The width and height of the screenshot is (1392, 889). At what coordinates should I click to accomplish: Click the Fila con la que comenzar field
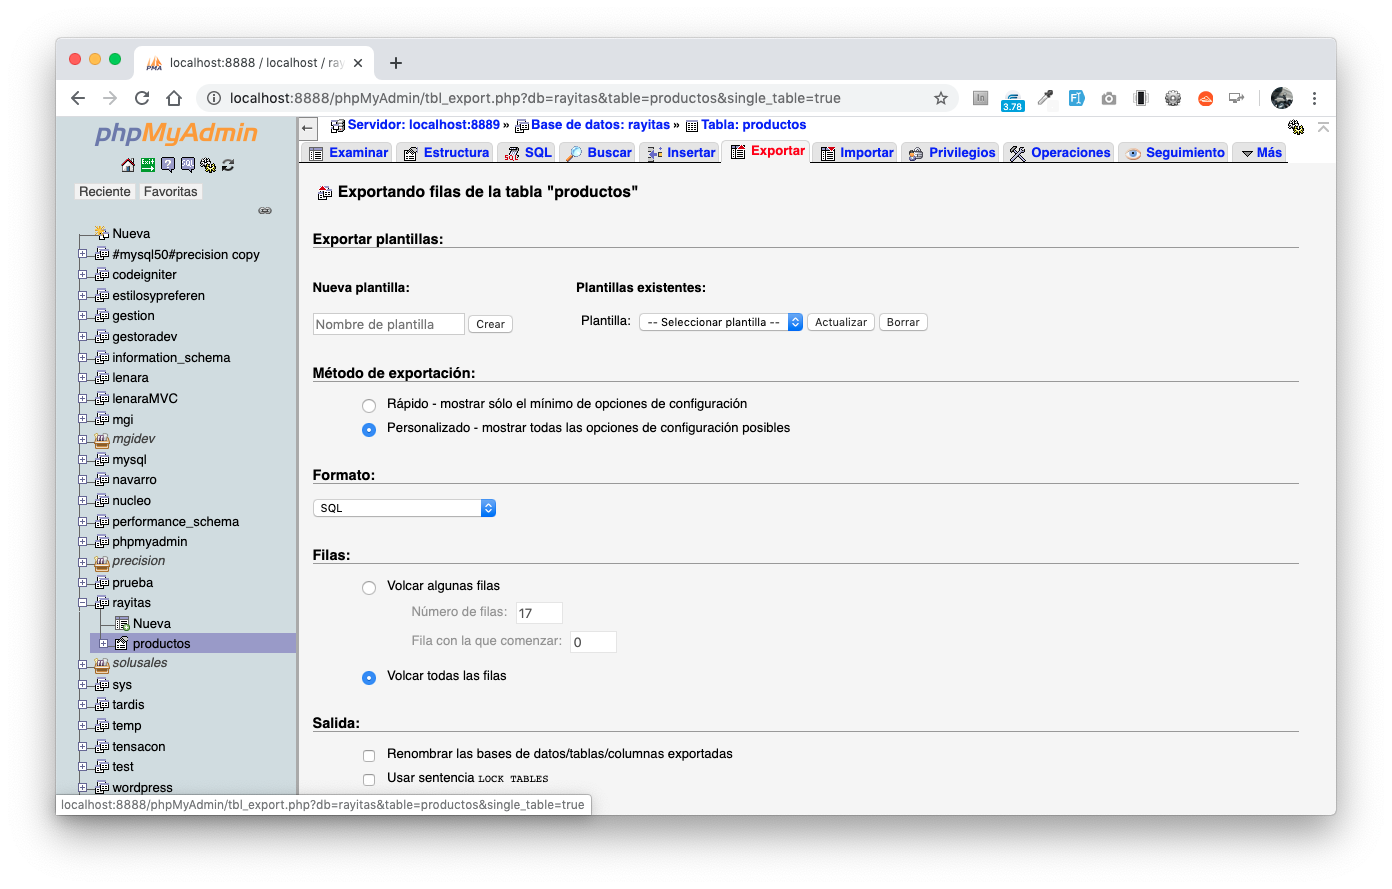(x=593, y=642)
